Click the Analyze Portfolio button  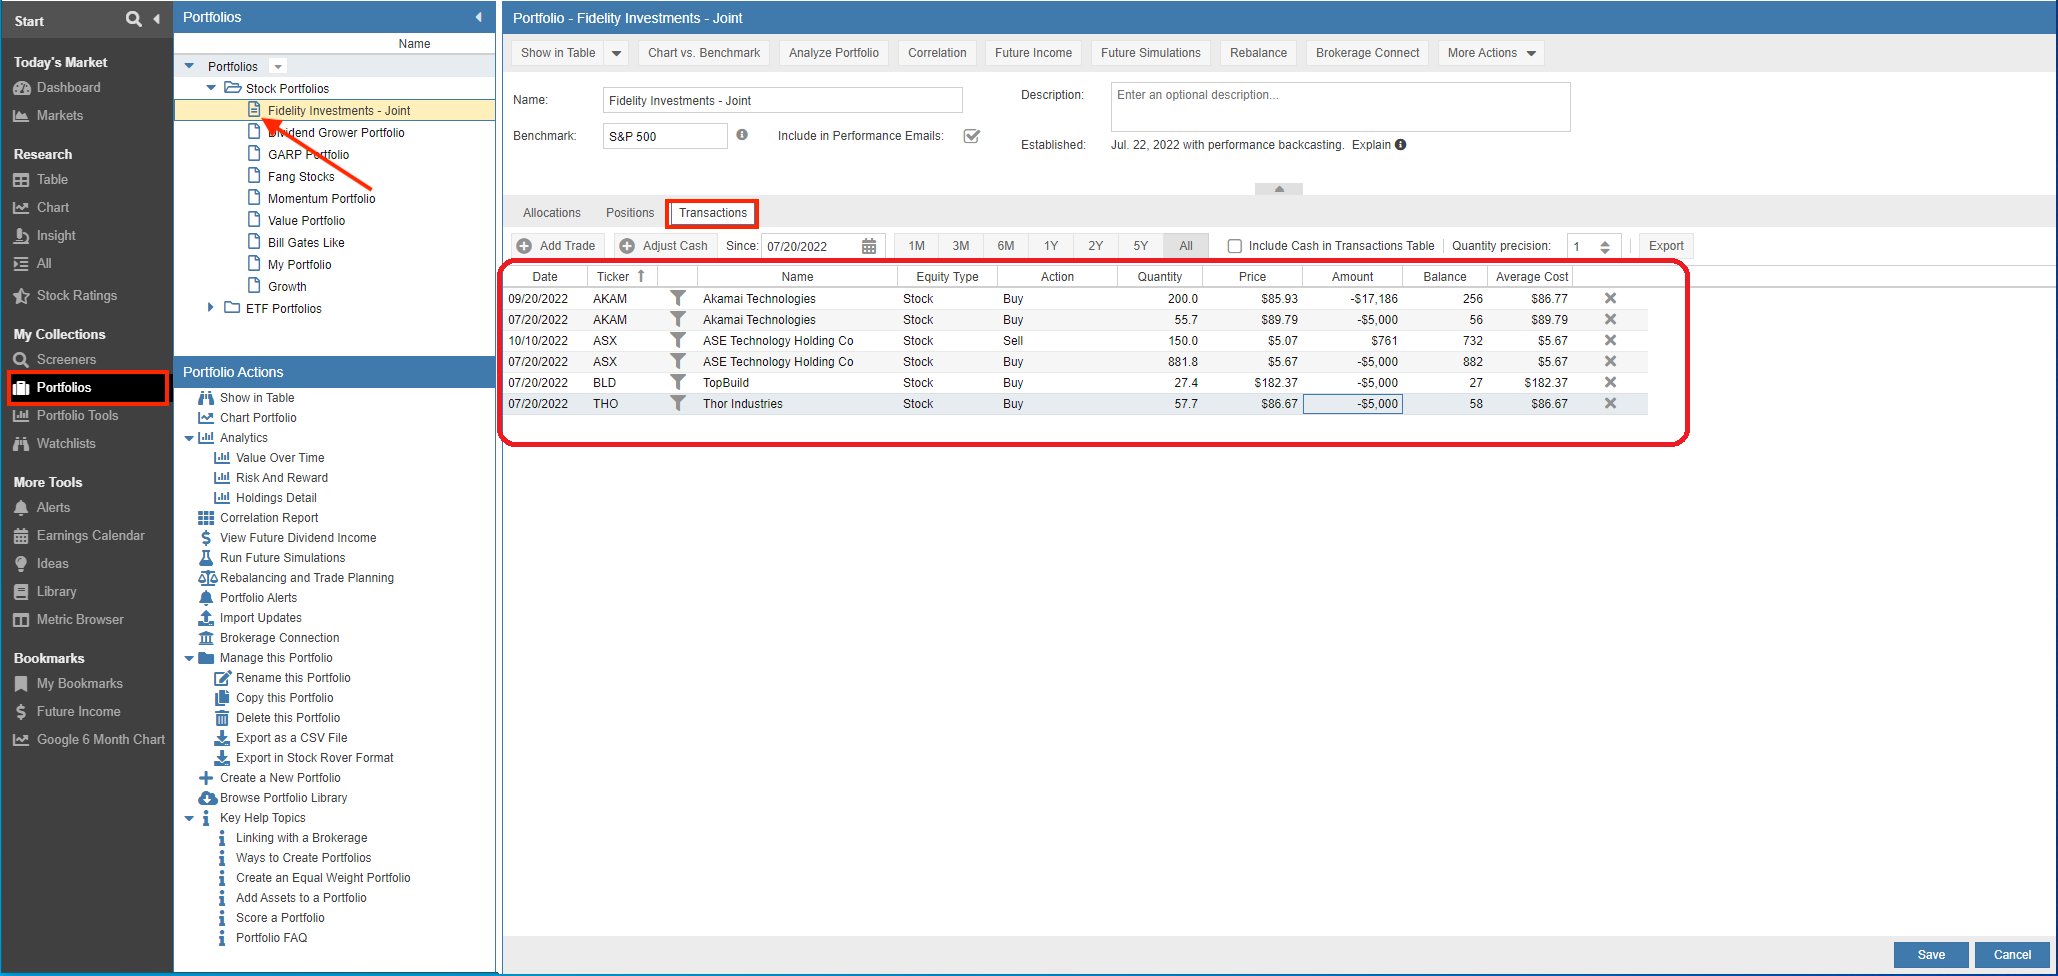pyautogui.click(x=834, y=53)
